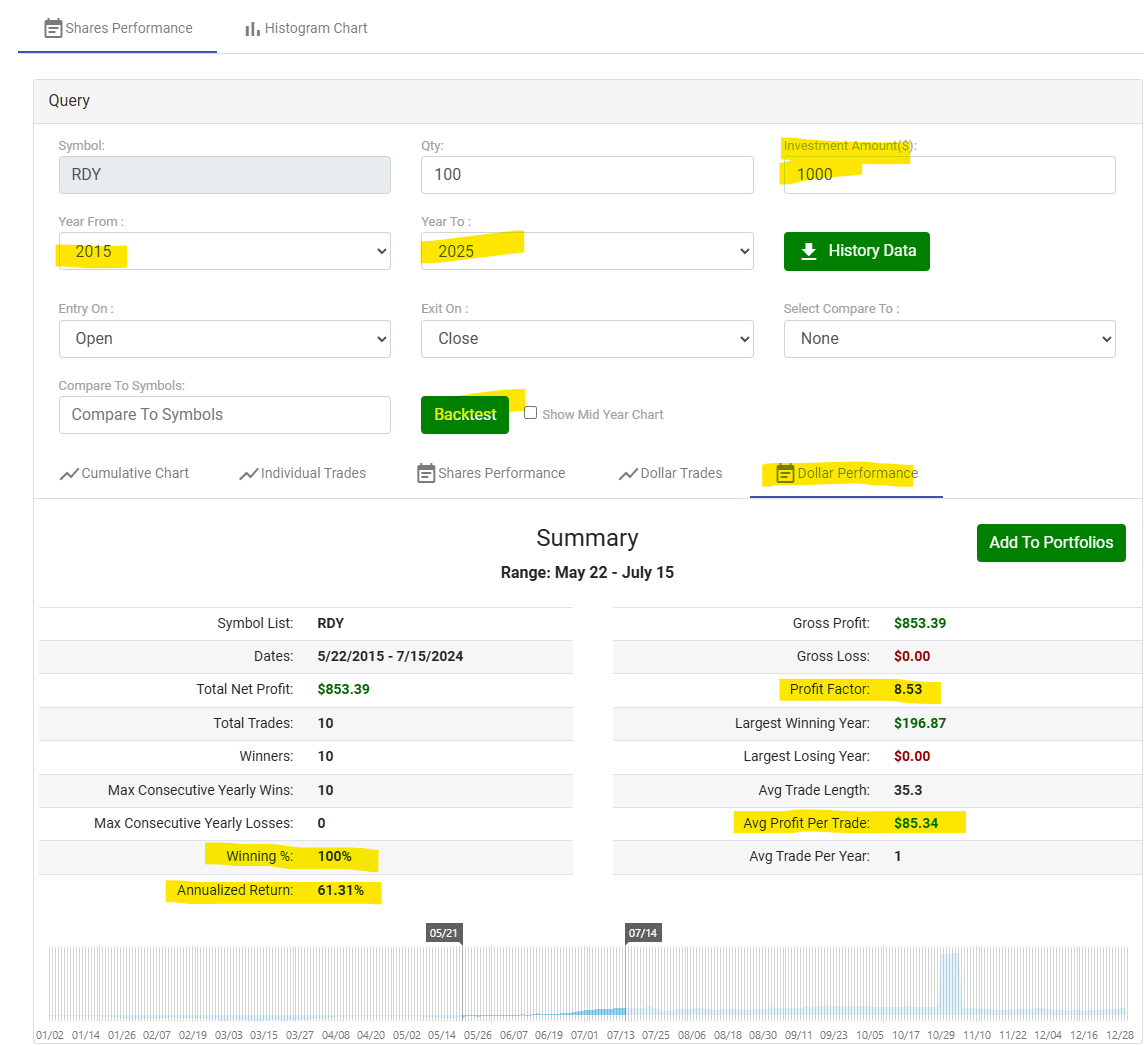Expand the Year To dropdown

point(586,251)
